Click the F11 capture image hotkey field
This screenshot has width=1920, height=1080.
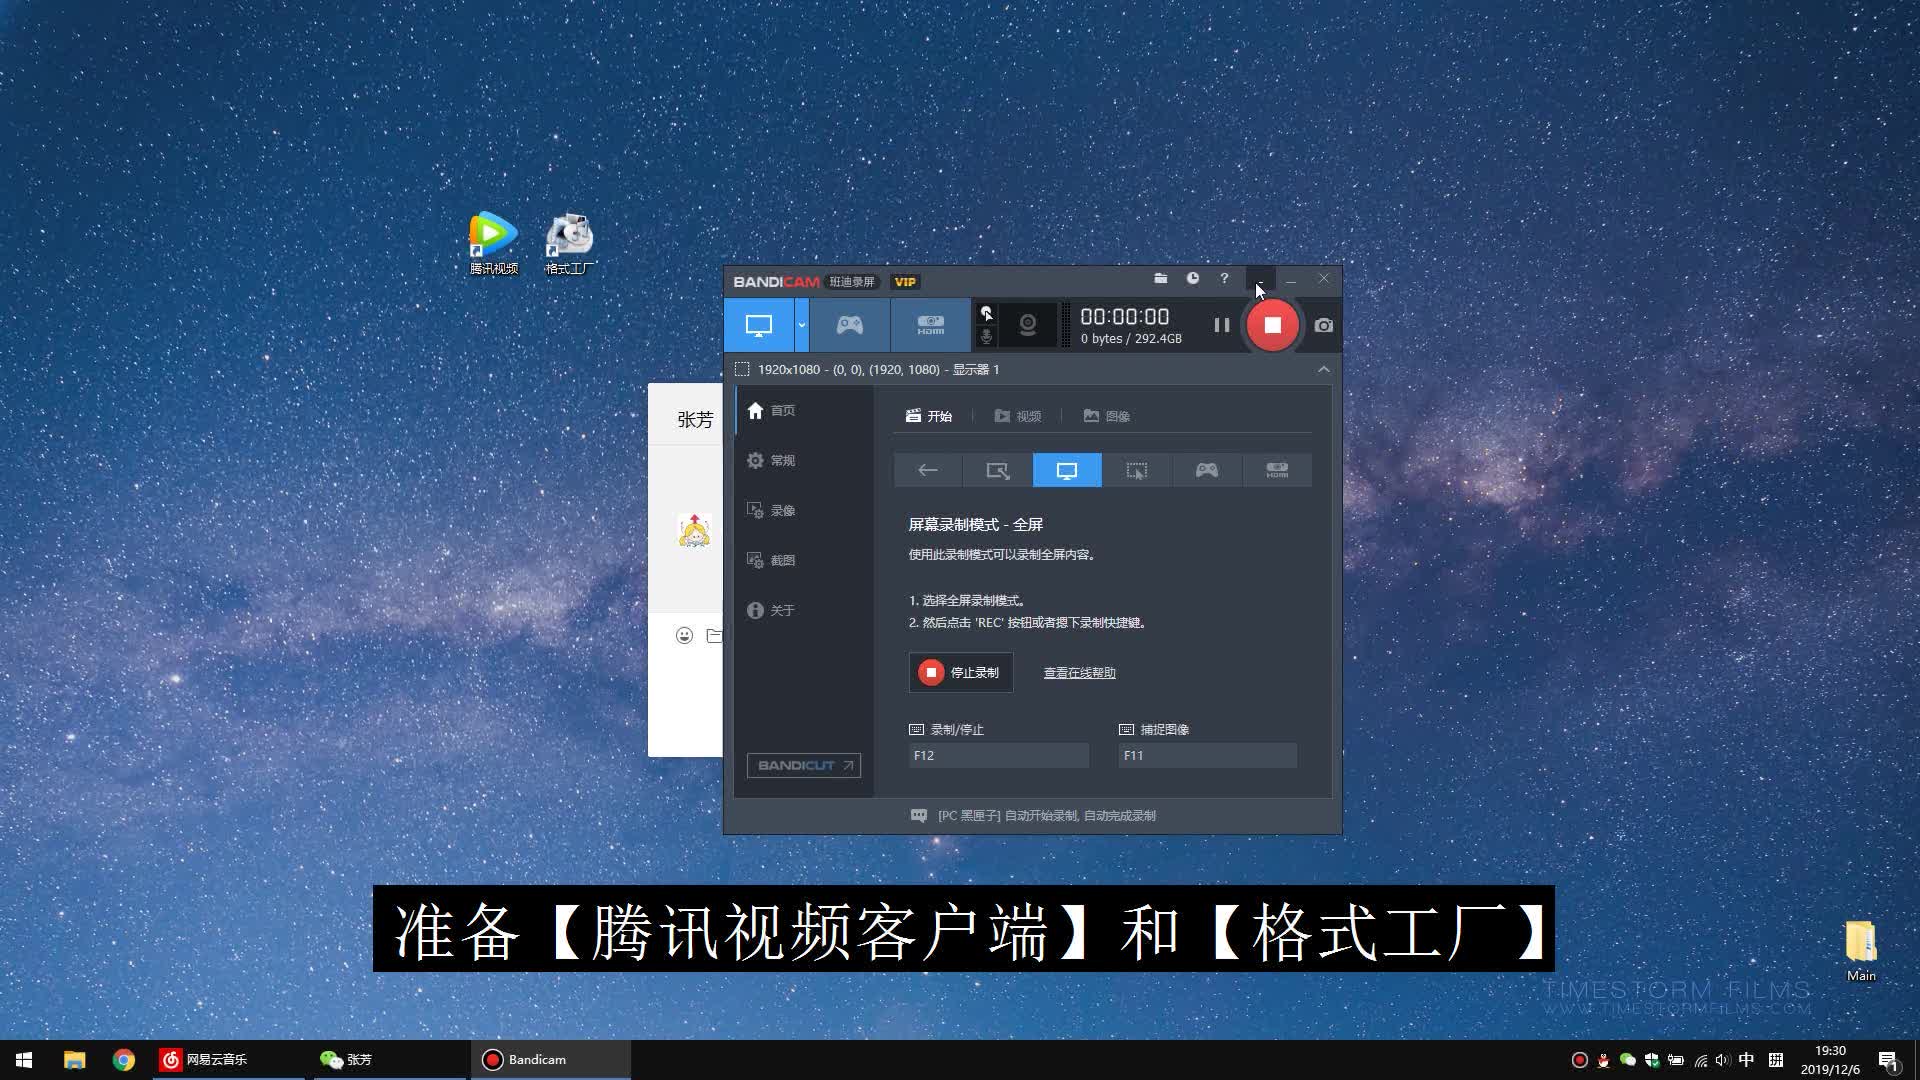click(x=1208, y=756)
